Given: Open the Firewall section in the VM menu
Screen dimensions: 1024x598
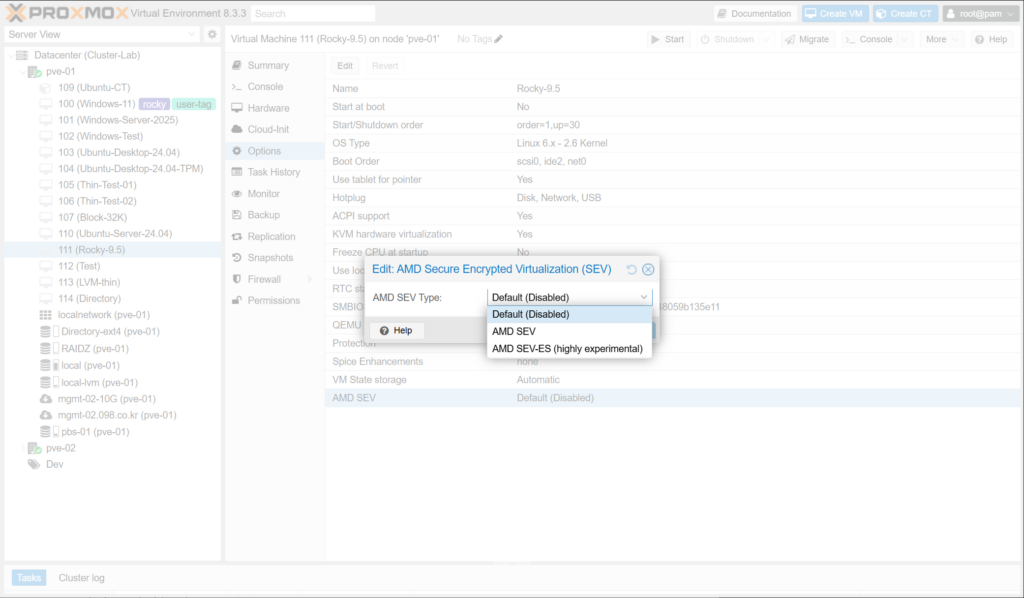Looking at the screenshot, I should 264,279.
